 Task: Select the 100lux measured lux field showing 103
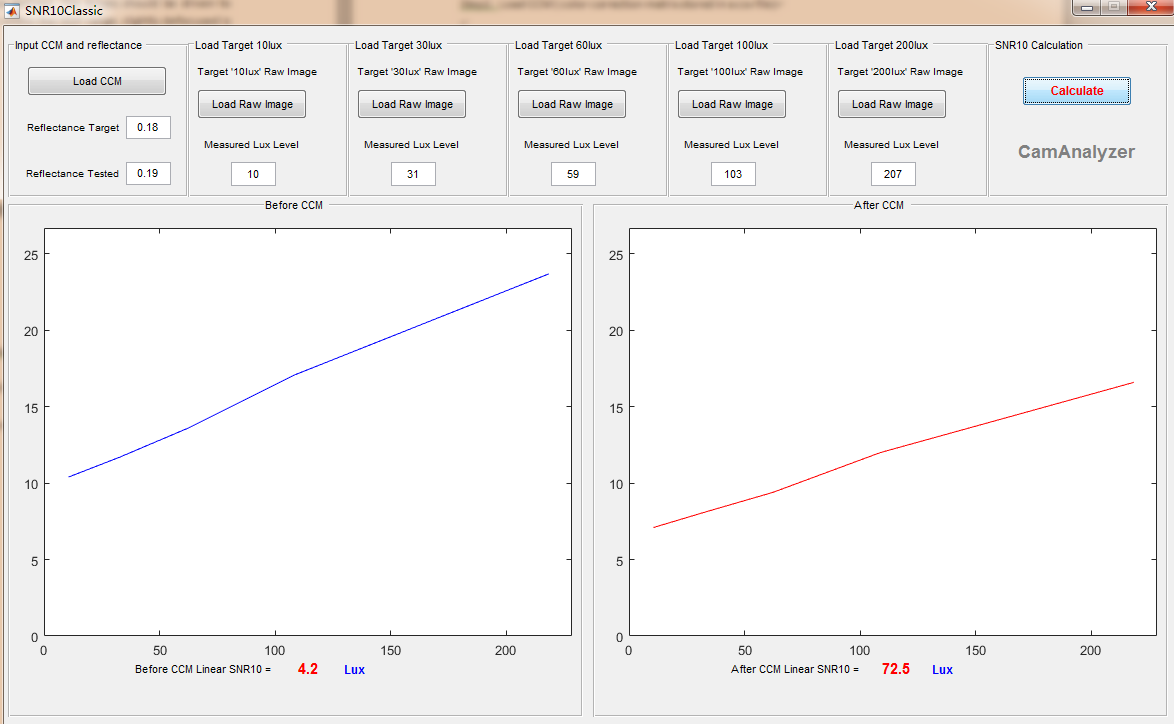[x=733, y=174]
